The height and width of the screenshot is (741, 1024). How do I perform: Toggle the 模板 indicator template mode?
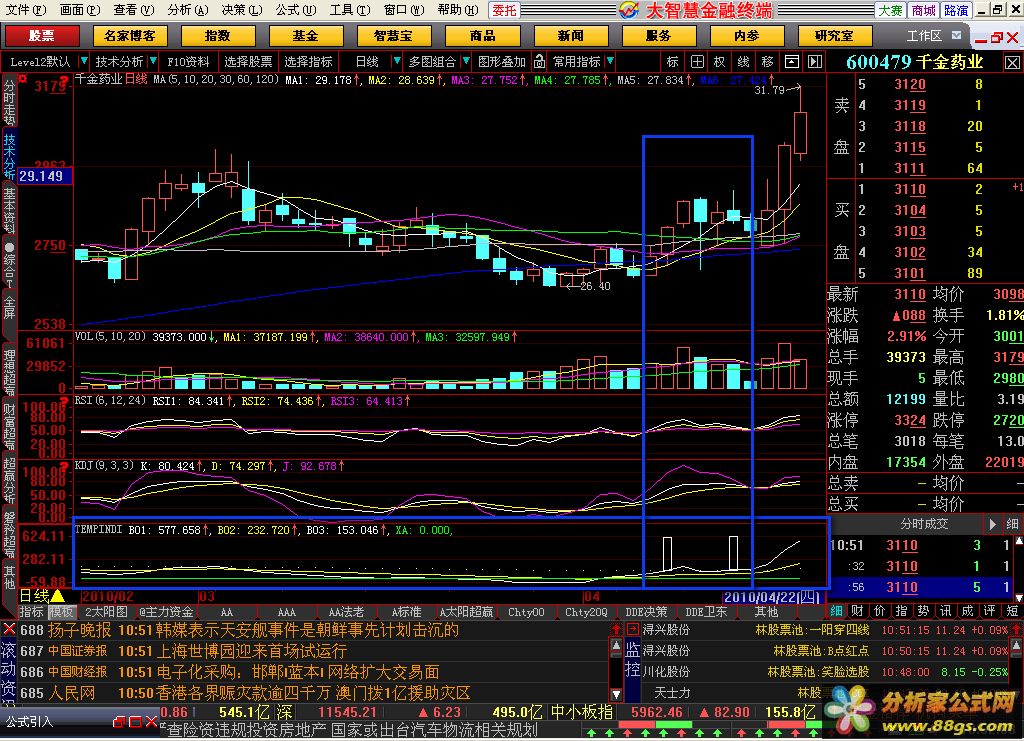(x=62, y=612)
